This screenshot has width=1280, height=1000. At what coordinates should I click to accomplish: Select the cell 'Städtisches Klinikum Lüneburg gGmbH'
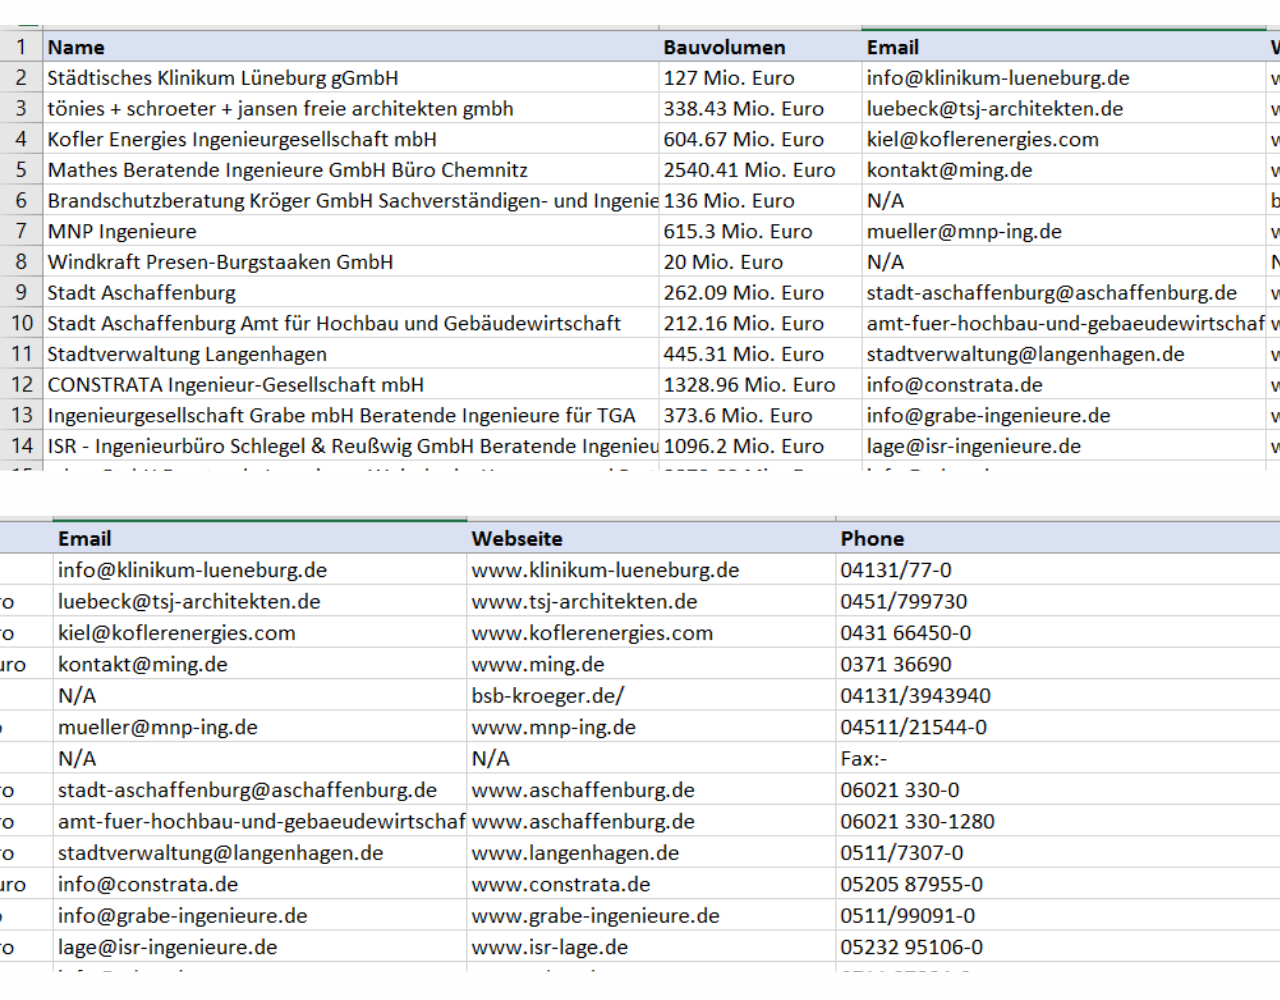pyautogui.click(x=351, y=78)
